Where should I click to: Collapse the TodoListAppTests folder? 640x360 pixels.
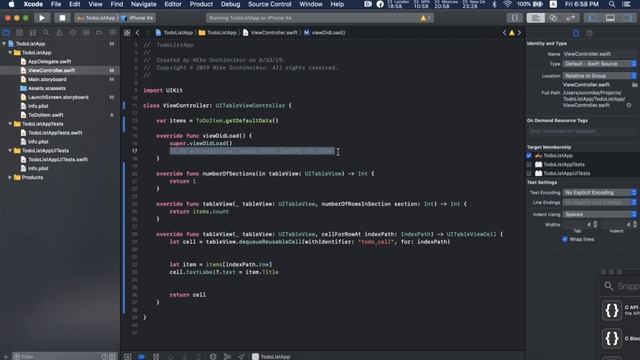tap(10, 124)
